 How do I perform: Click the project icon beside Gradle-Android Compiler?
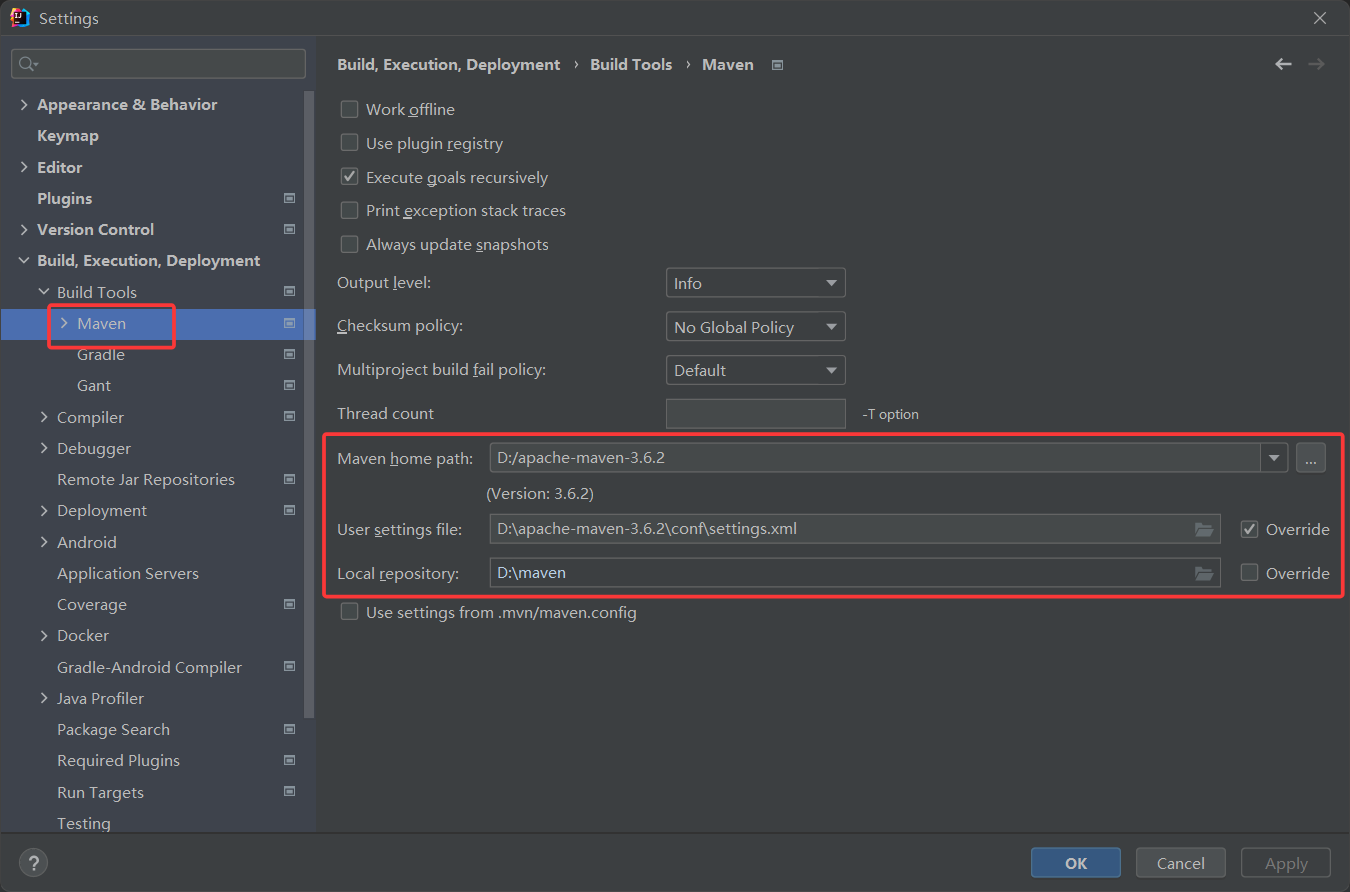tap(289, 667)
